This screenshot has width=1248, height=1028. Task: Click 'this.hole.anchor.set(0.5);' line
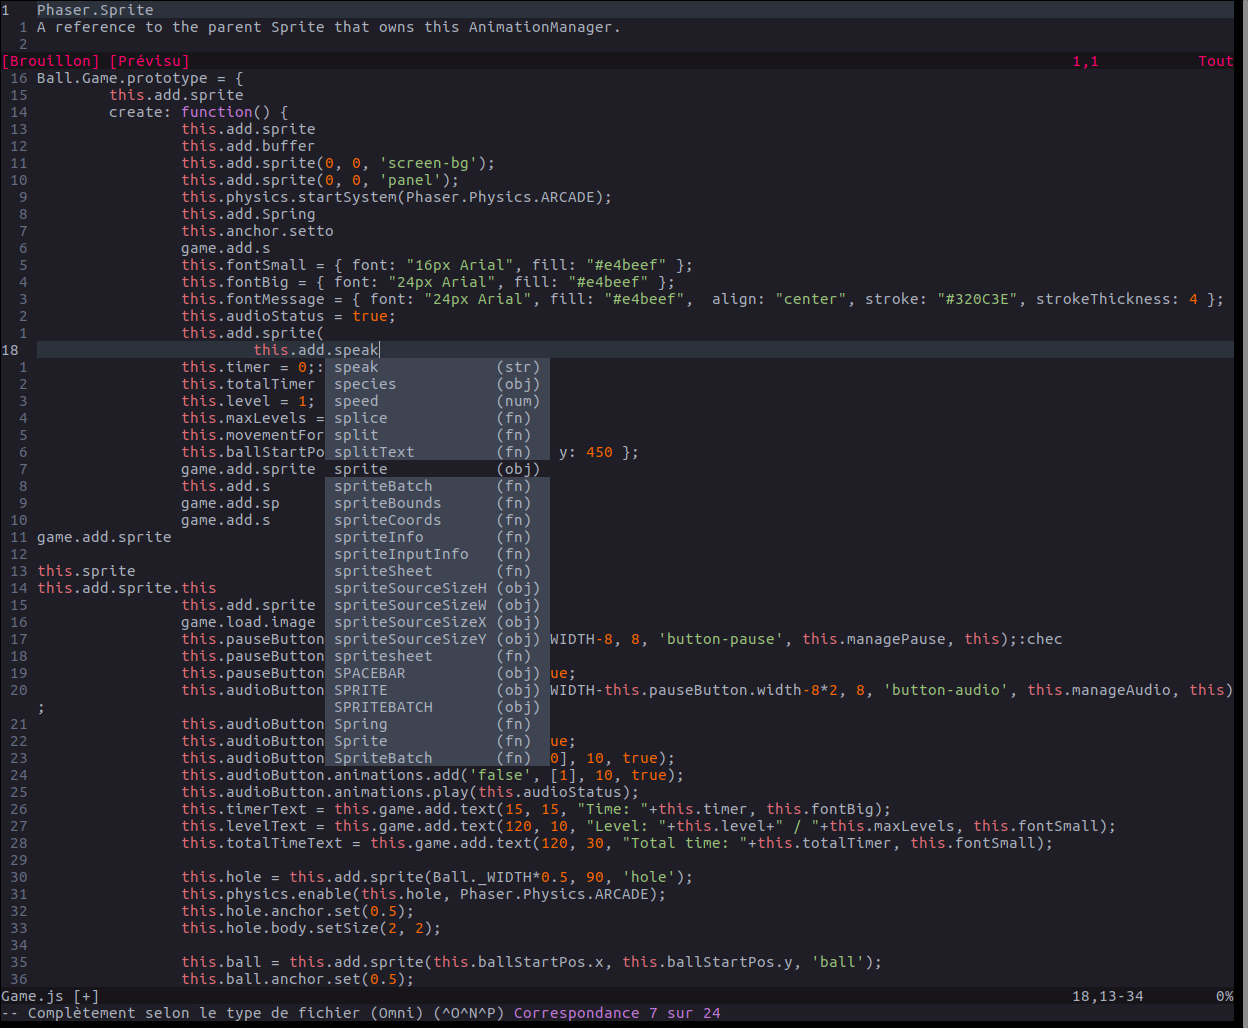coord(298,911)
